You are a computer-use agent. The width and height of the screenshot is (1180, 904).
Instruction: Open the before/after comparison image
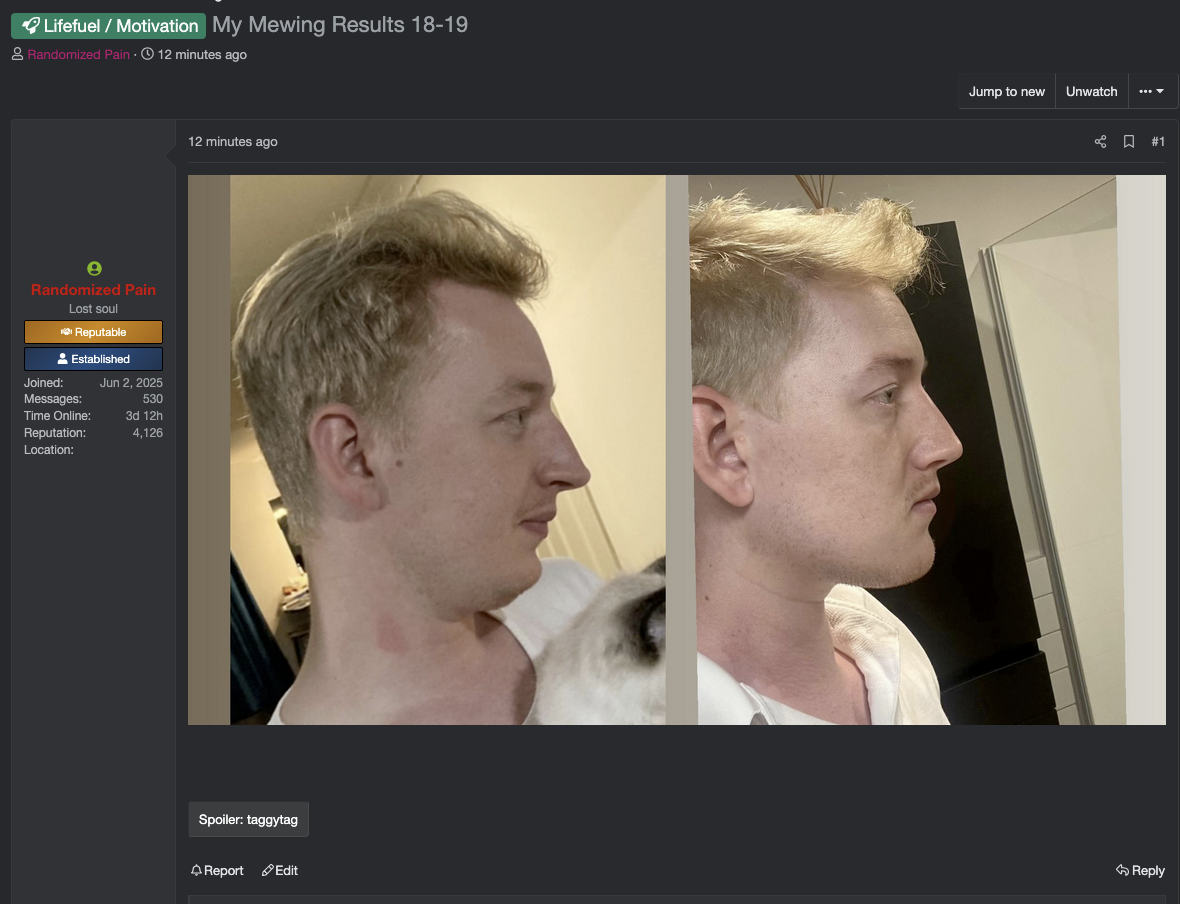677,450
